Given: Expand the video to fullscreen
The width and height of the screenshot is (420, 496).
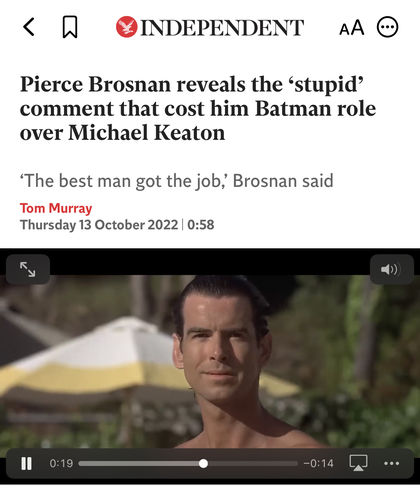Looking at the screenshot, I should click(28, 269).
